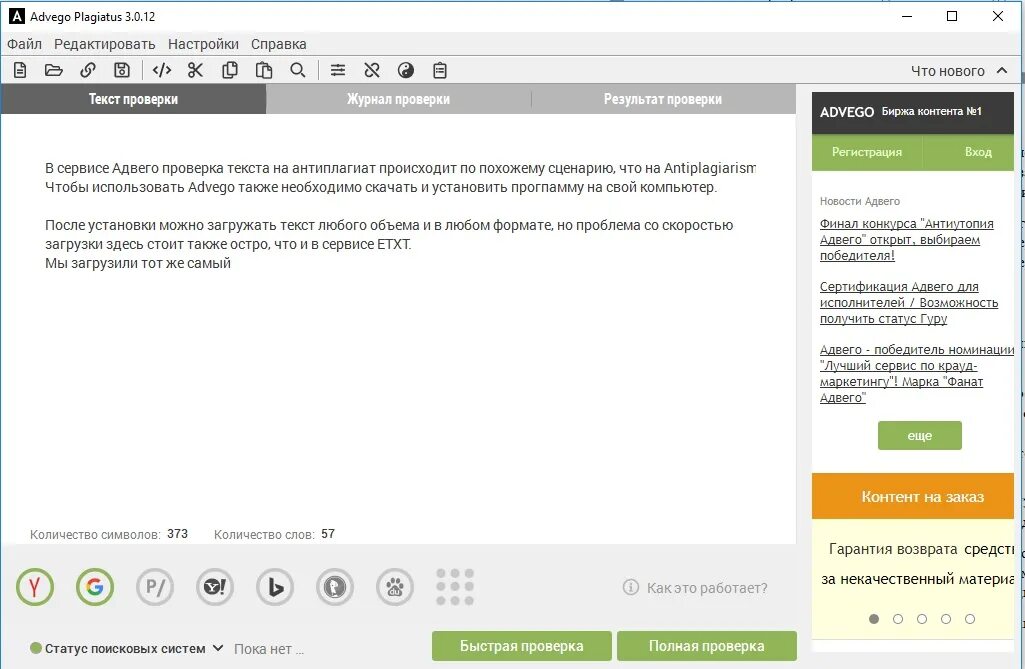Click the HTML code tags icon
This screenshot has width=1025, height=669.
click(x=161, y=70)
